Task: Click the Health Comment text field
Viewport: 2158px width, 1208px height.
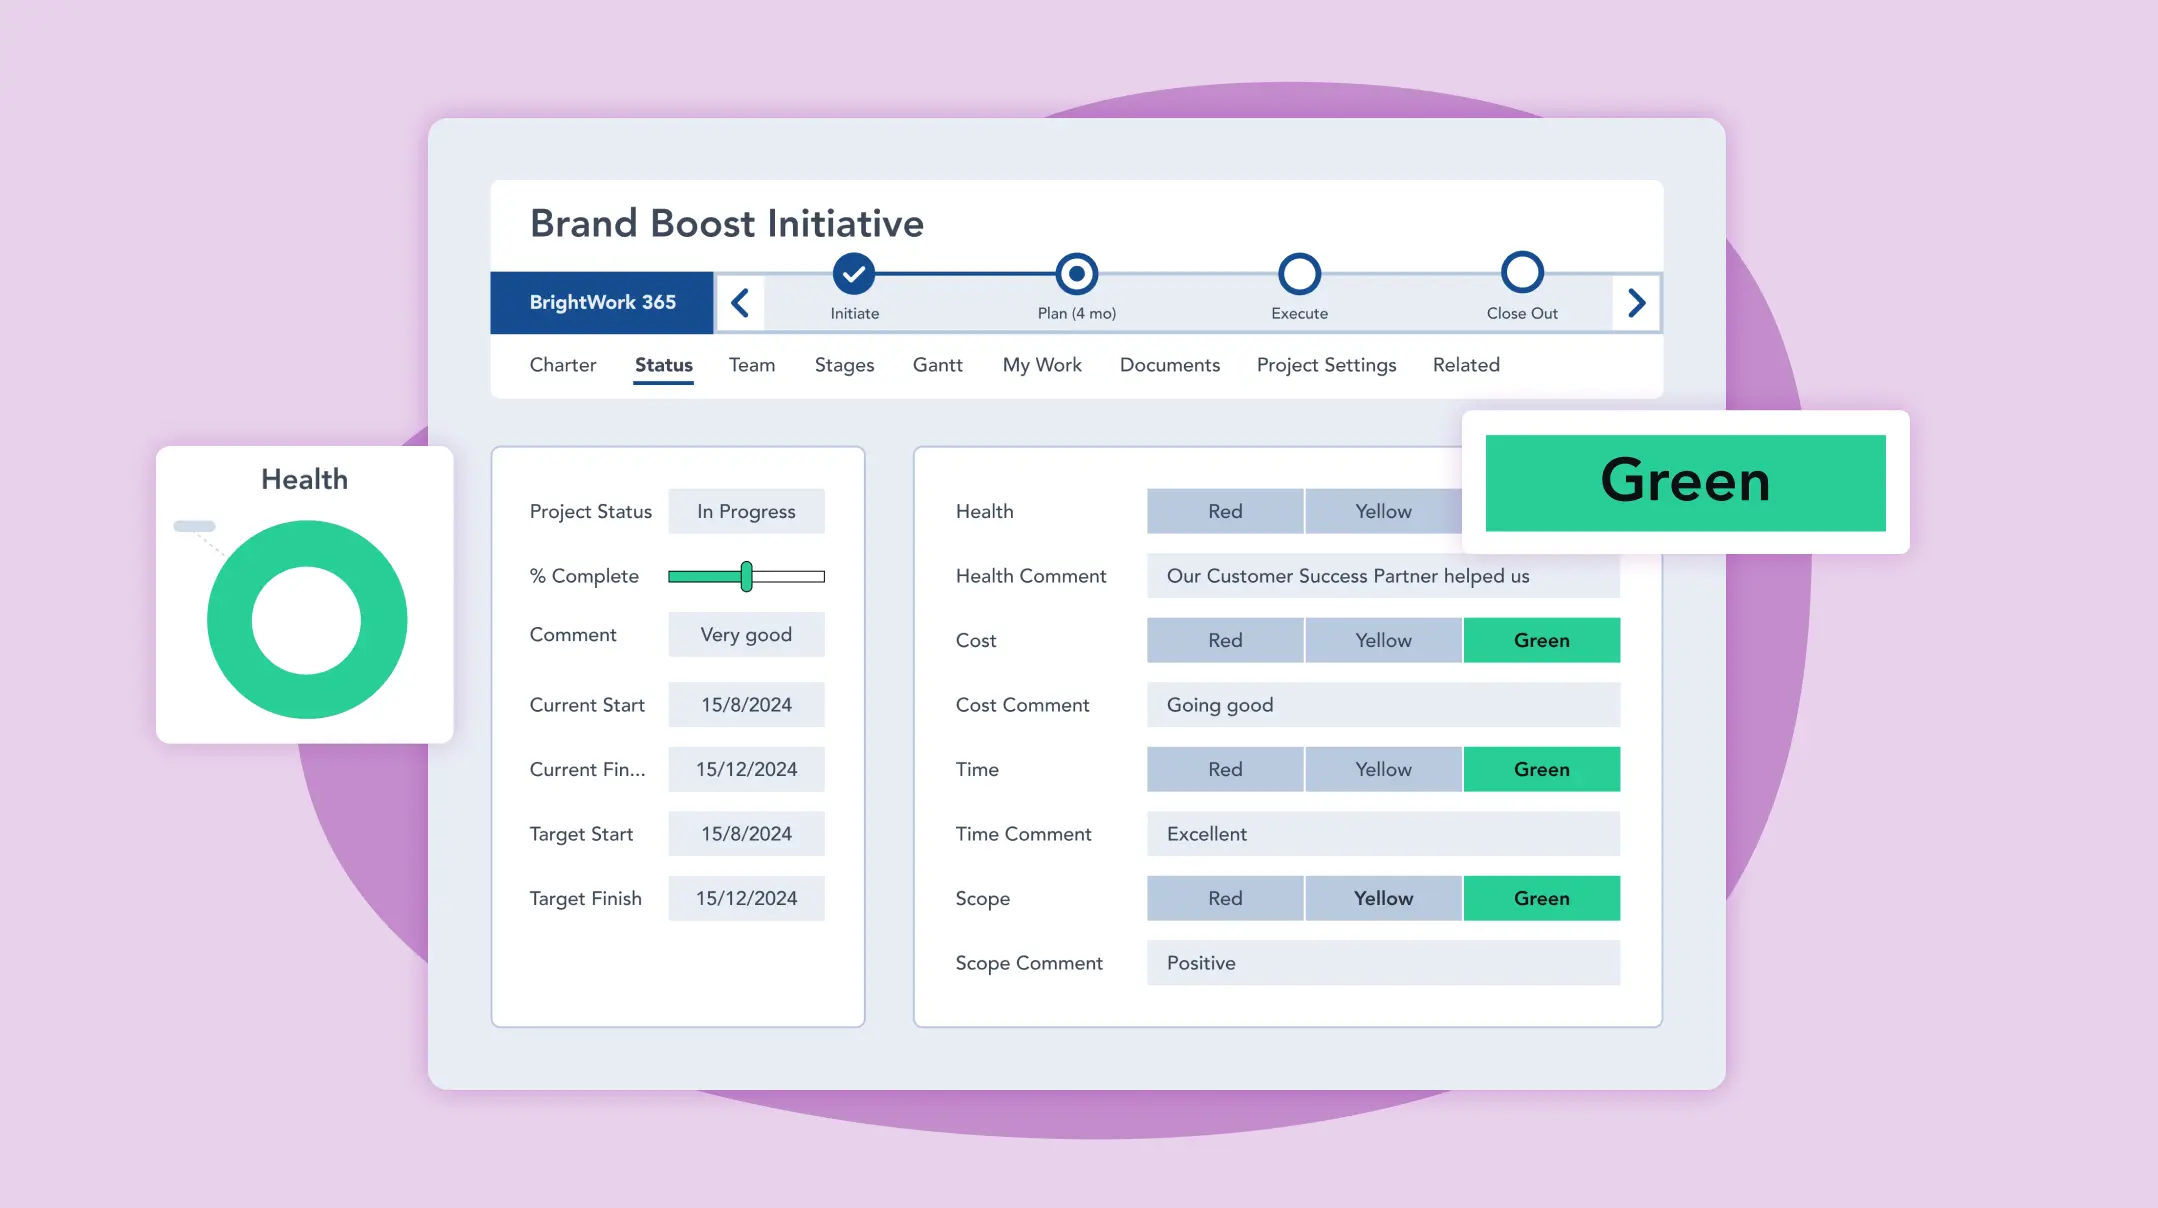Action: click(1383, 576)
